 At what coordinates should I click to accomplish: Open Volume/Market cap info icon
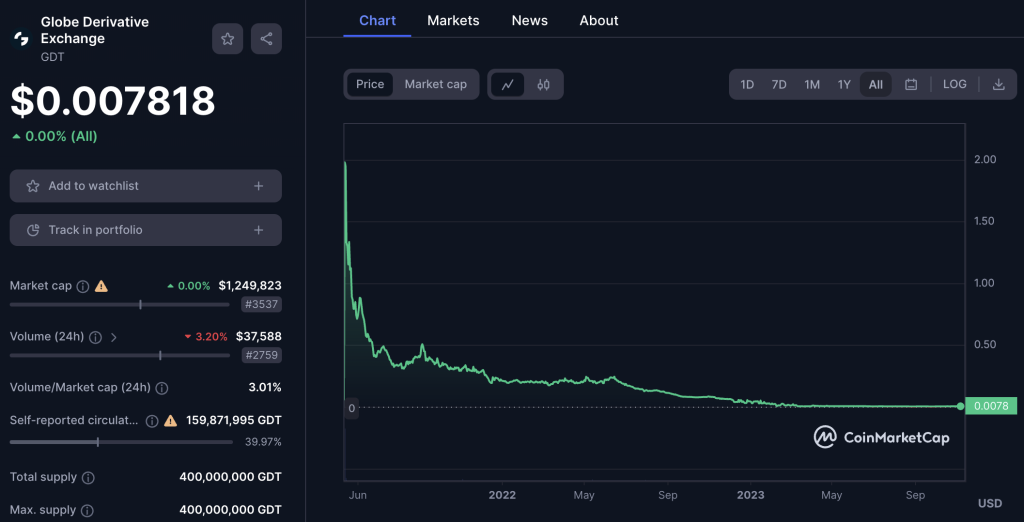[x=162, y=388]
